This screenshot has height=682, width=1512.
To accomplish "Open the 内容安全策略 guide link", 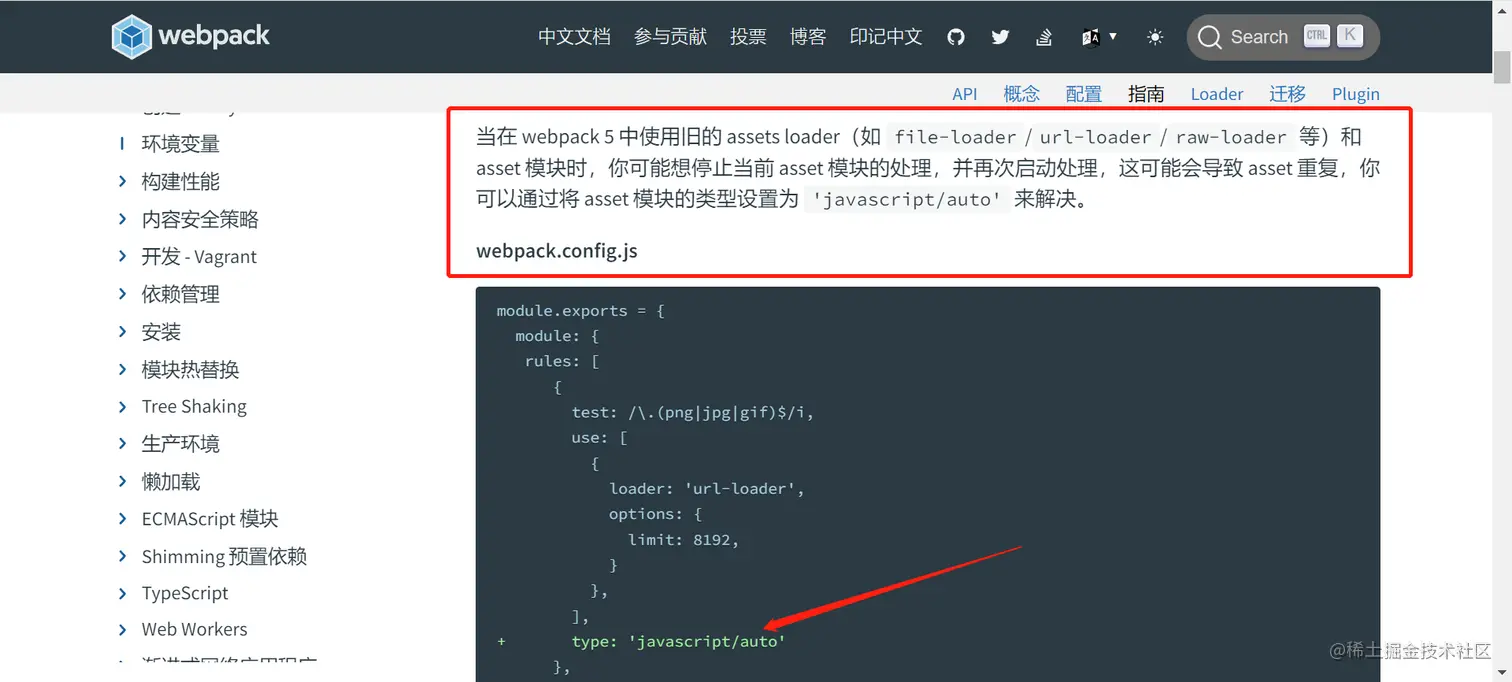I will 200,219.
